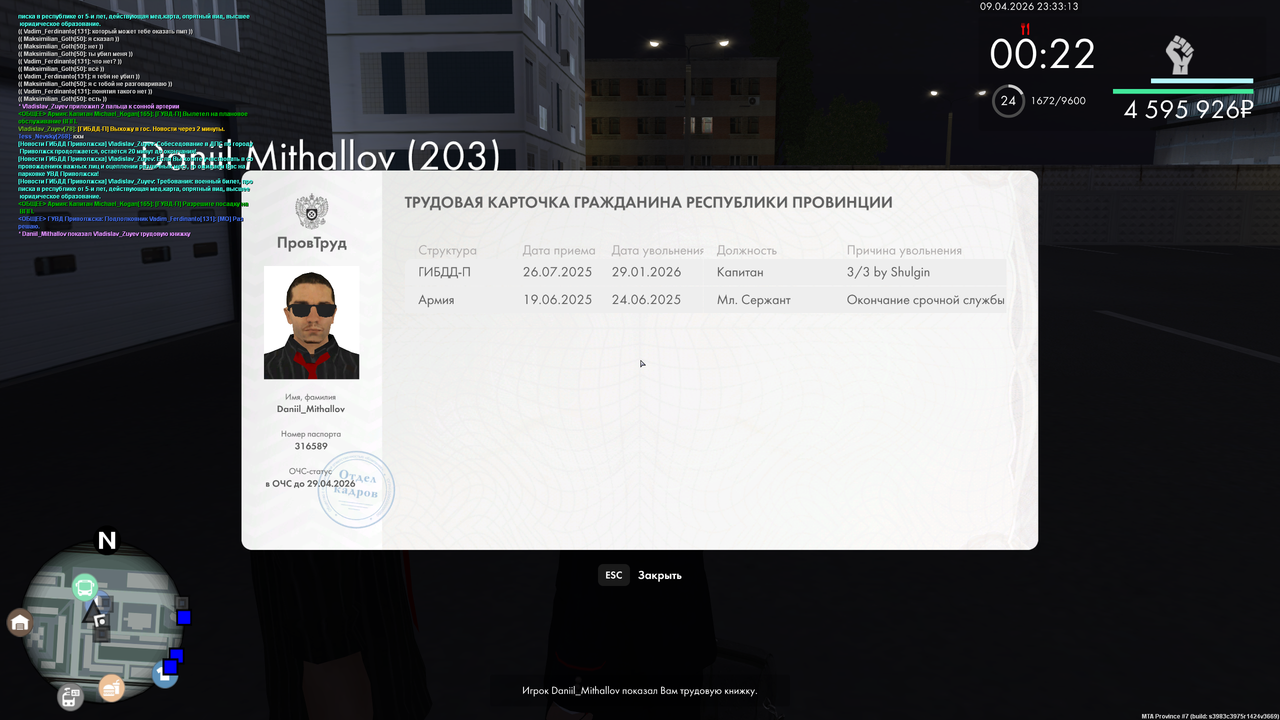
Task: Click the level 24 circular progress ring
Action: point(1008,101)
